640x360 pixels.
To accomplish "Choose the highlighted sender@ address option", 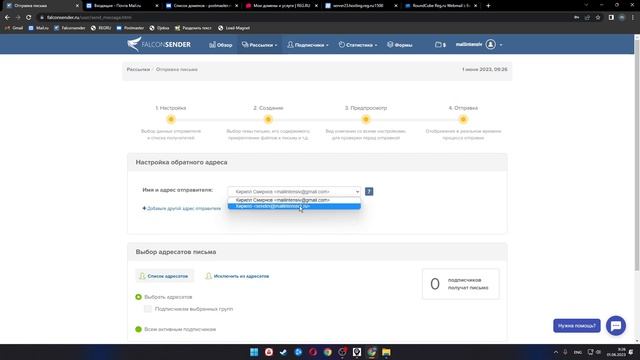I will coord(294,206).
